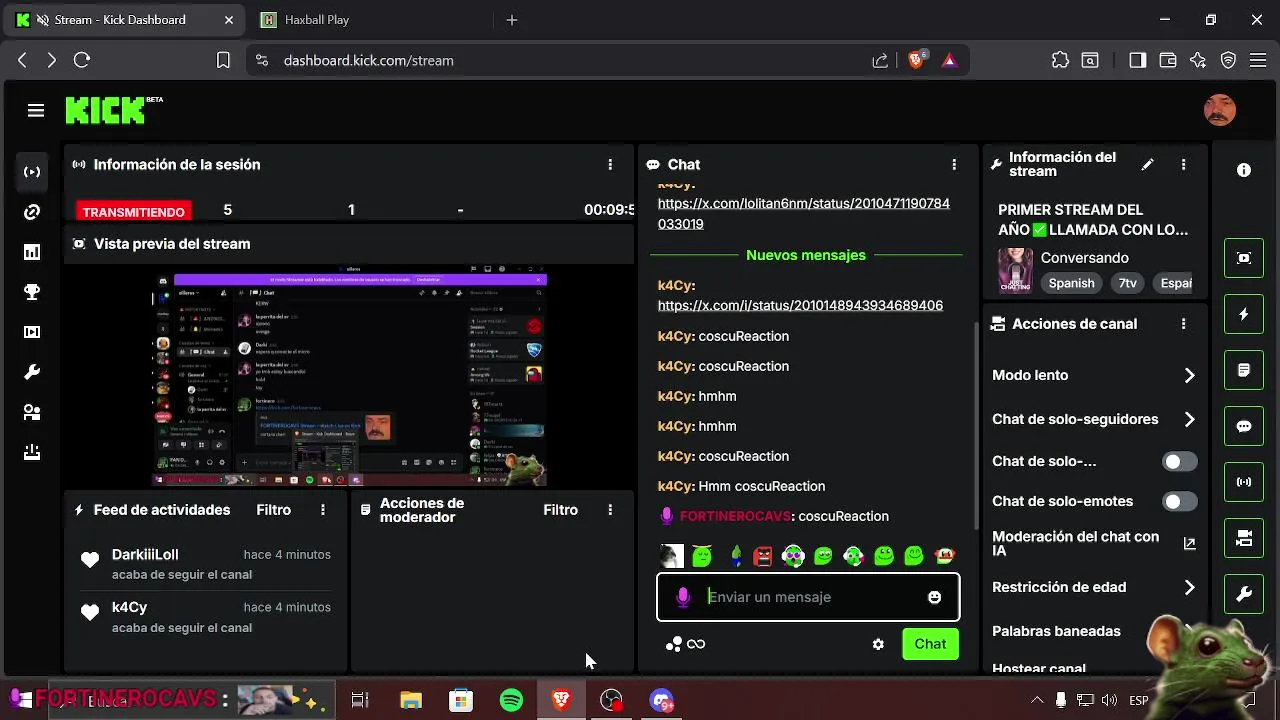Click the stream preview thumbnail
The height and width of the screenshot is (720, 1280).
coord(350,375)
